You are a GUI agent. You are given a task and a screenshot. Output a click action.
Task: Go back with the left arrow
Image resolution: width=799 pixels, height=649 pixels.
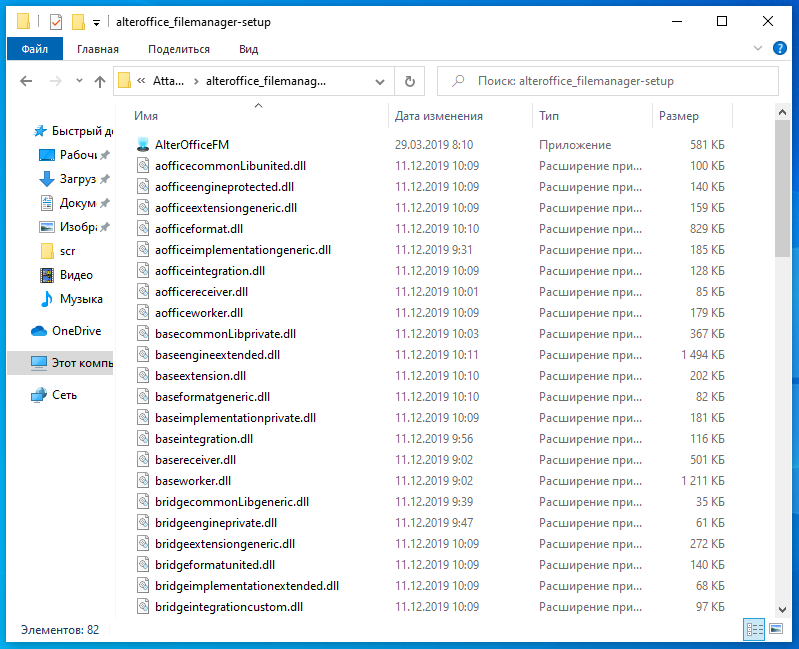point(26,81)
